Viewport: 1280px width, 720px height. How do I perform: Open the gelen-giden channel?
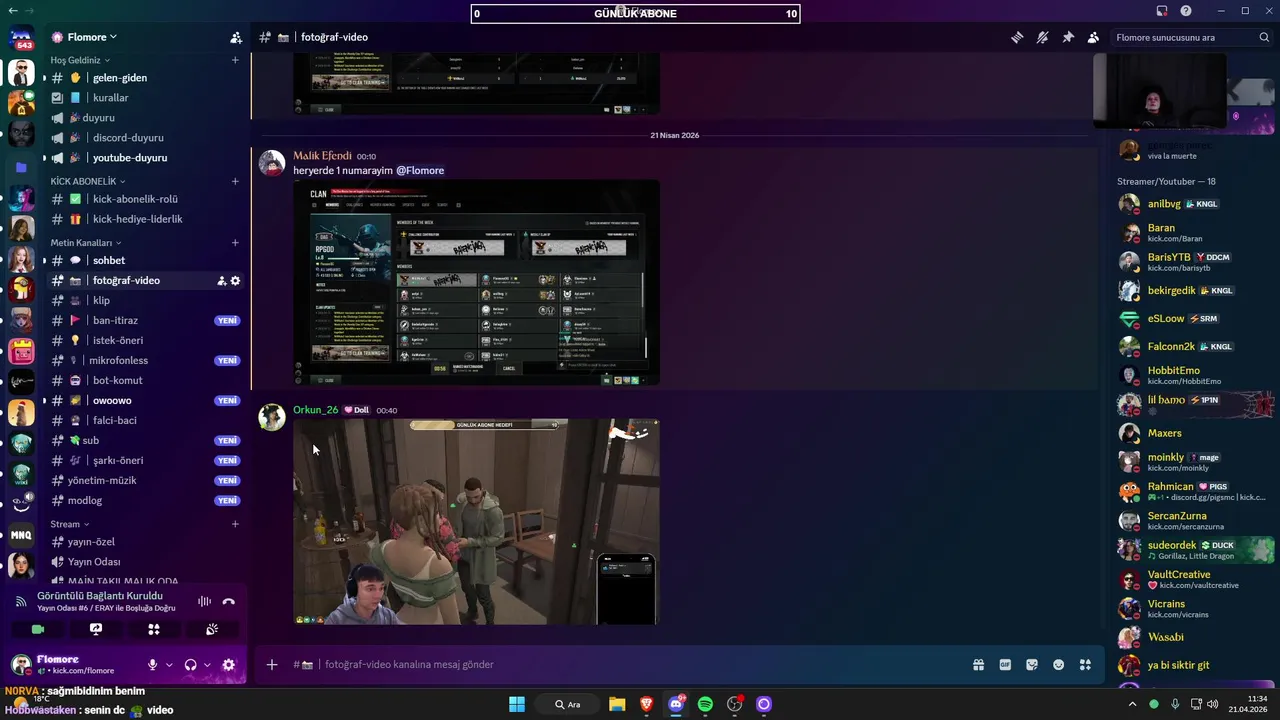pos(146,78)
